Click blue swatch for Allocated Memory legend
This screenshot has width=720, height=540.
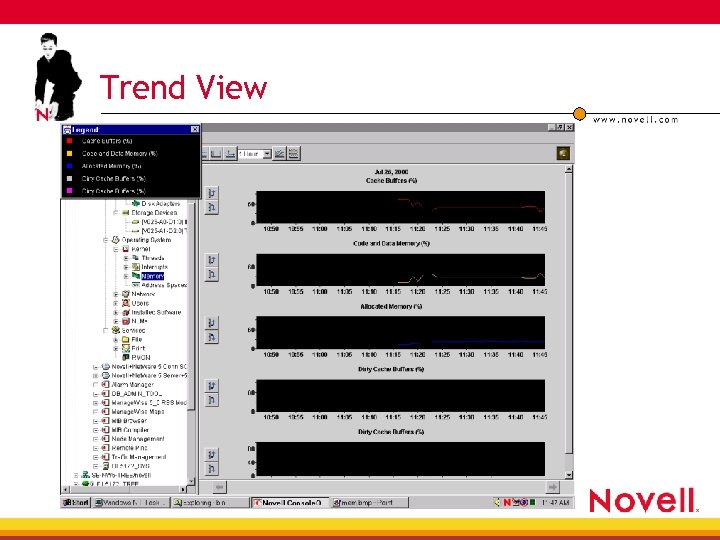(70, 166)
